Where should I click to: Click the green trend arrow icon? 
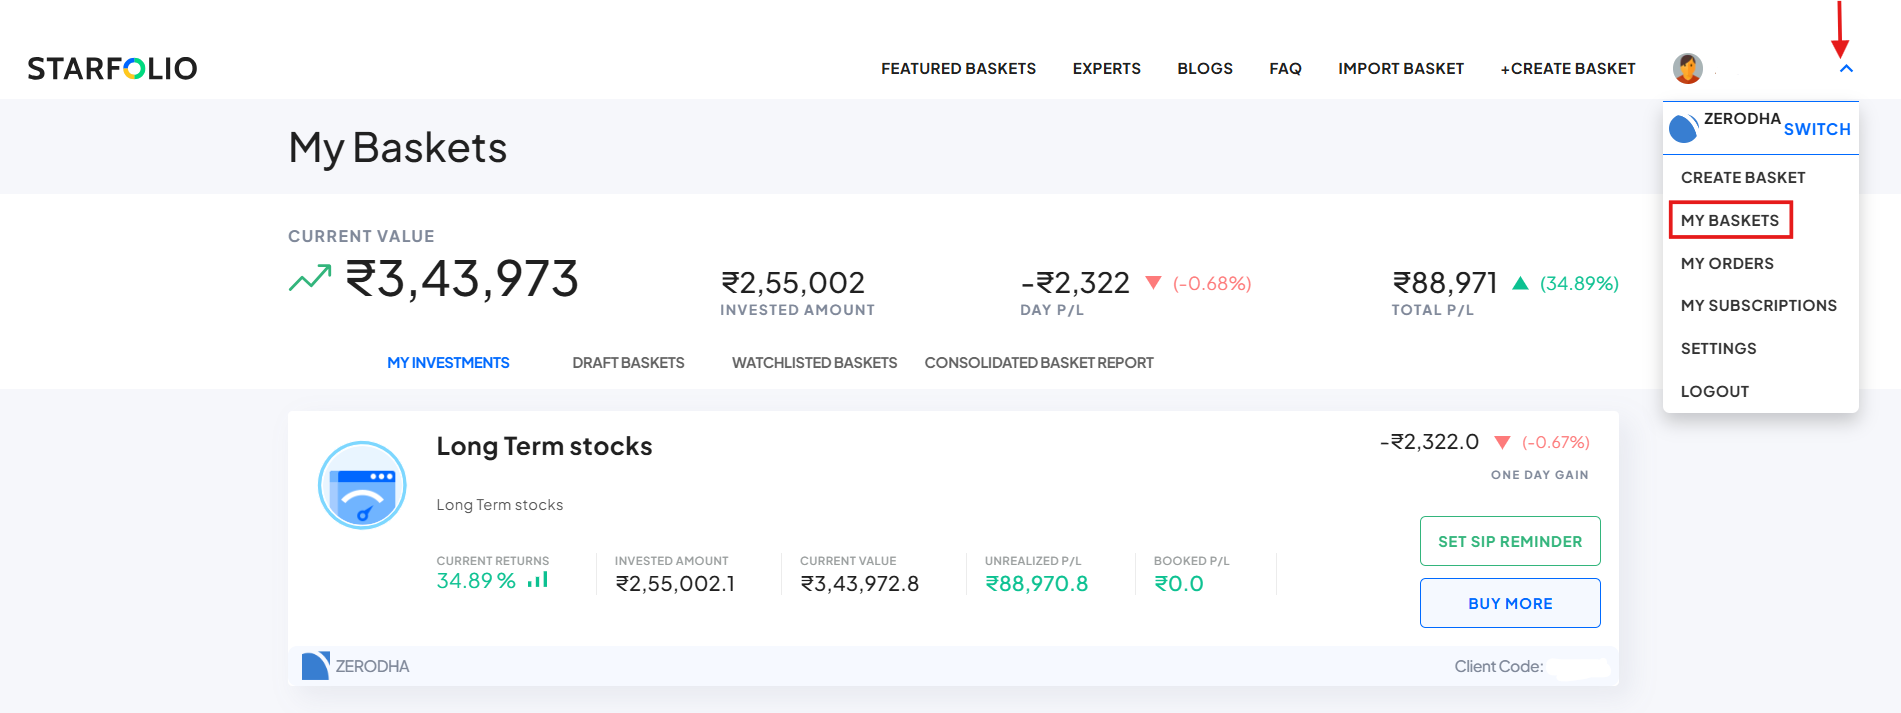[310, 278]
